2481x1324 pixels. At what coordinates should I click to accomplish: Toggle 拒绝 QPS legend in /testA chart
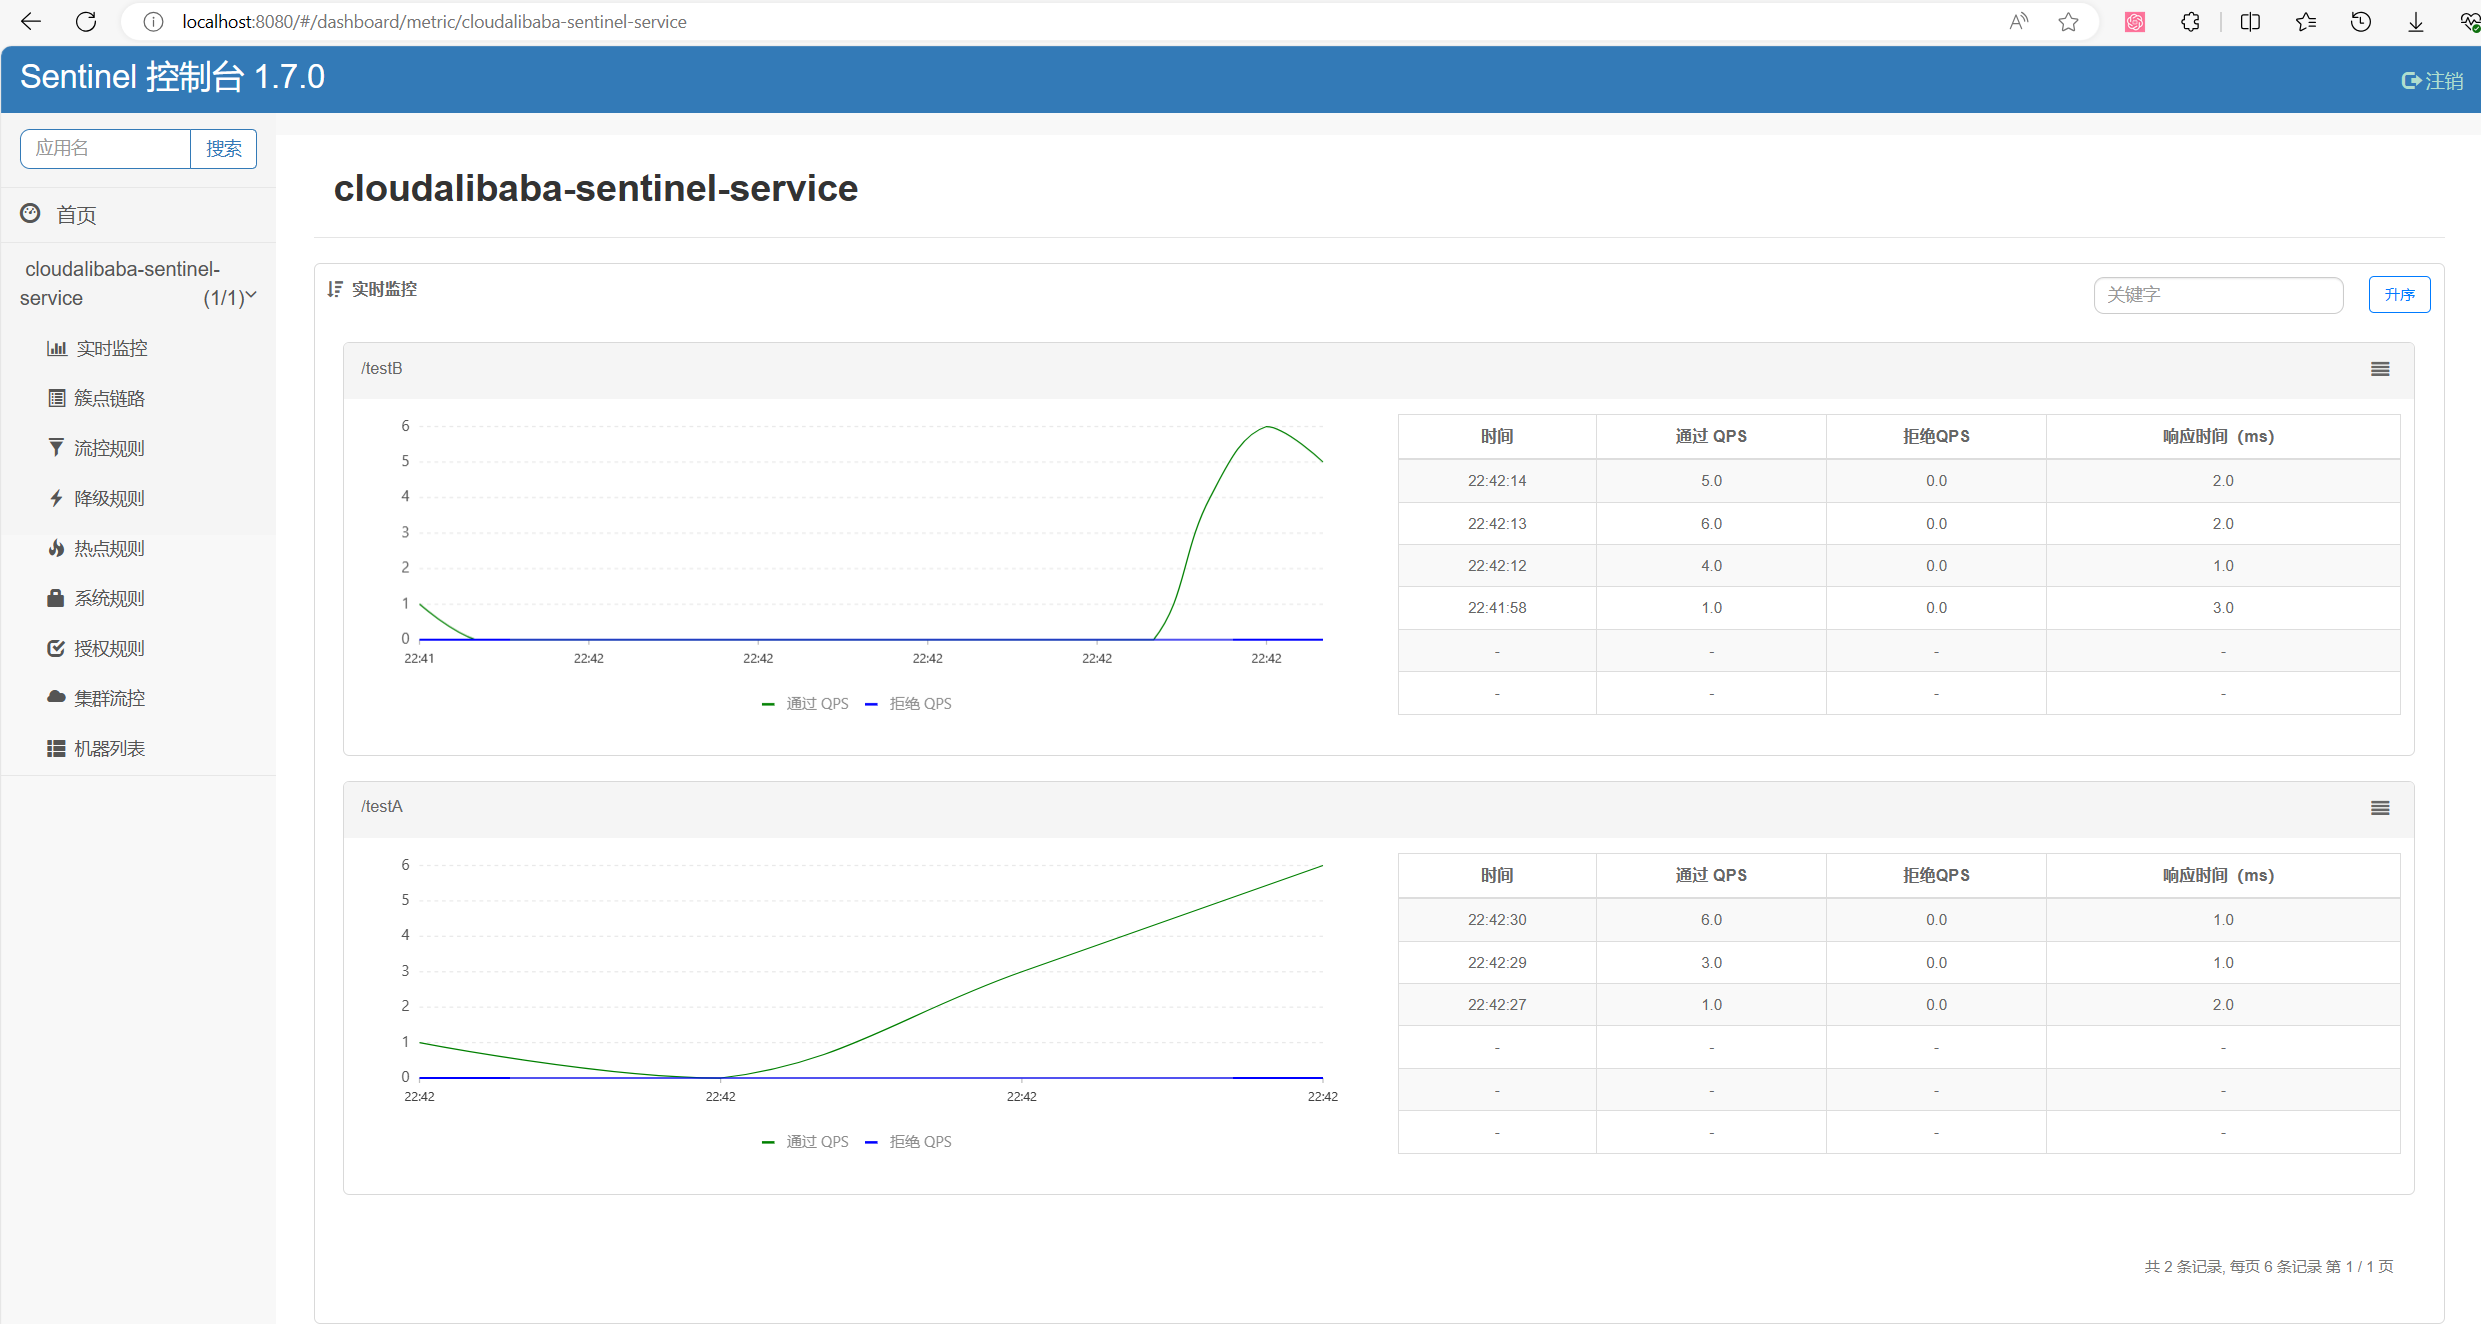(908, 1142)
